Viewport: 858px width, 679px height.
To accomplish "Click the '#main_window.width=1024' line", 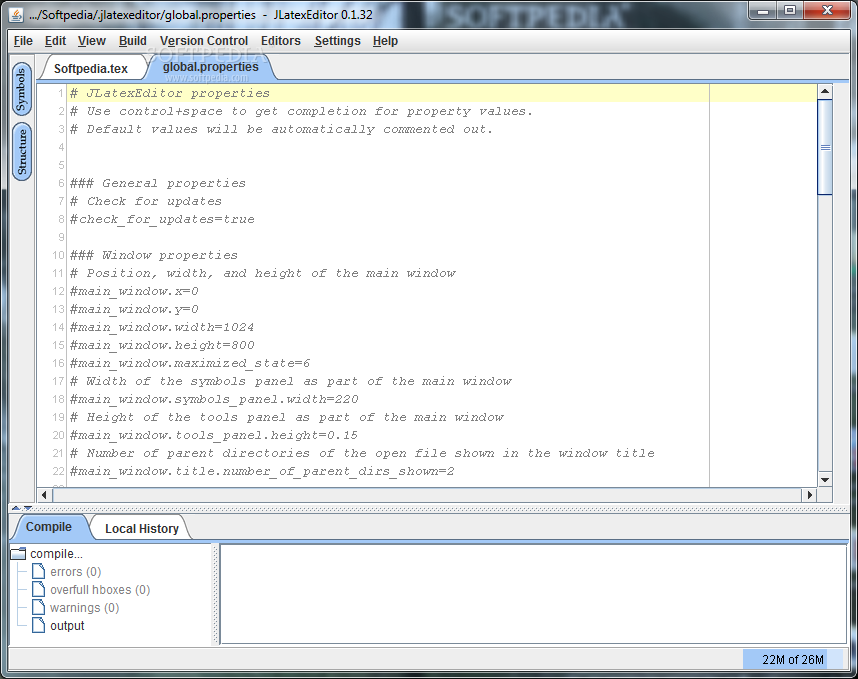I will point(162,327).
